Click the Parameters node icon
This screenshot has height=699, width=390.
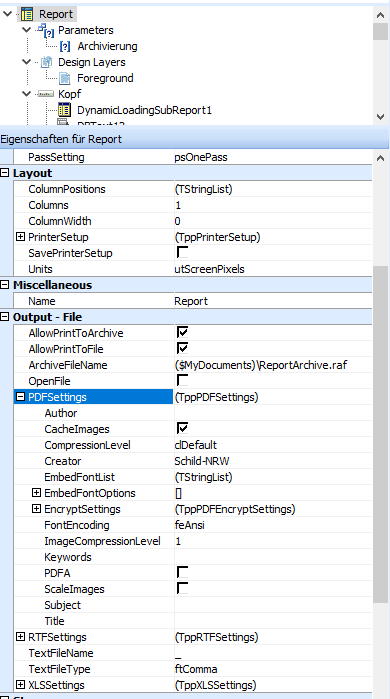(x=46, y=30)
